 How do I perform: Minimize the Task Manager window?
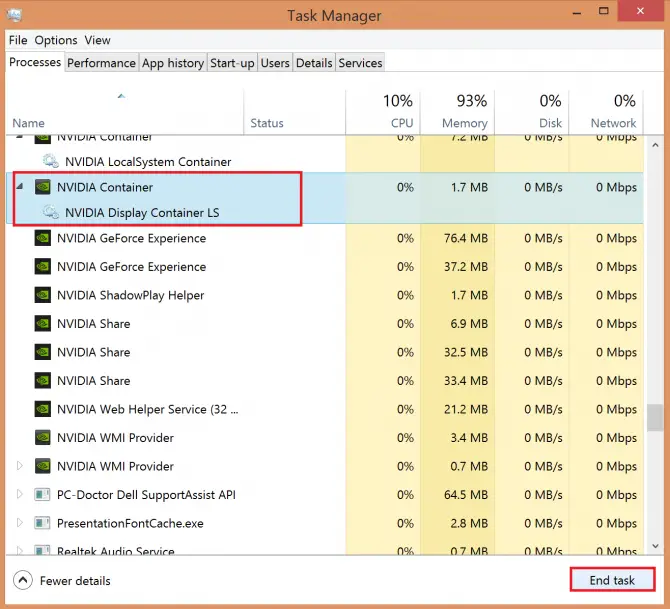(577, 13)
